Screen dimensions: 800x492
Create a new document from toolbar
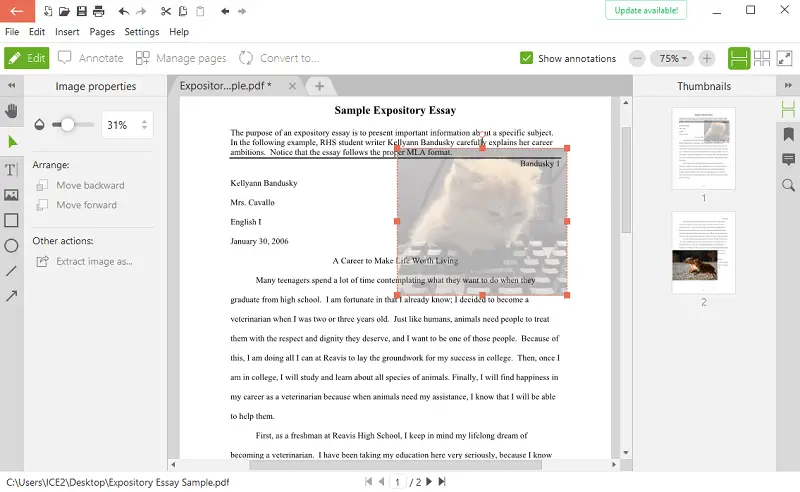[x=47, y=11]
